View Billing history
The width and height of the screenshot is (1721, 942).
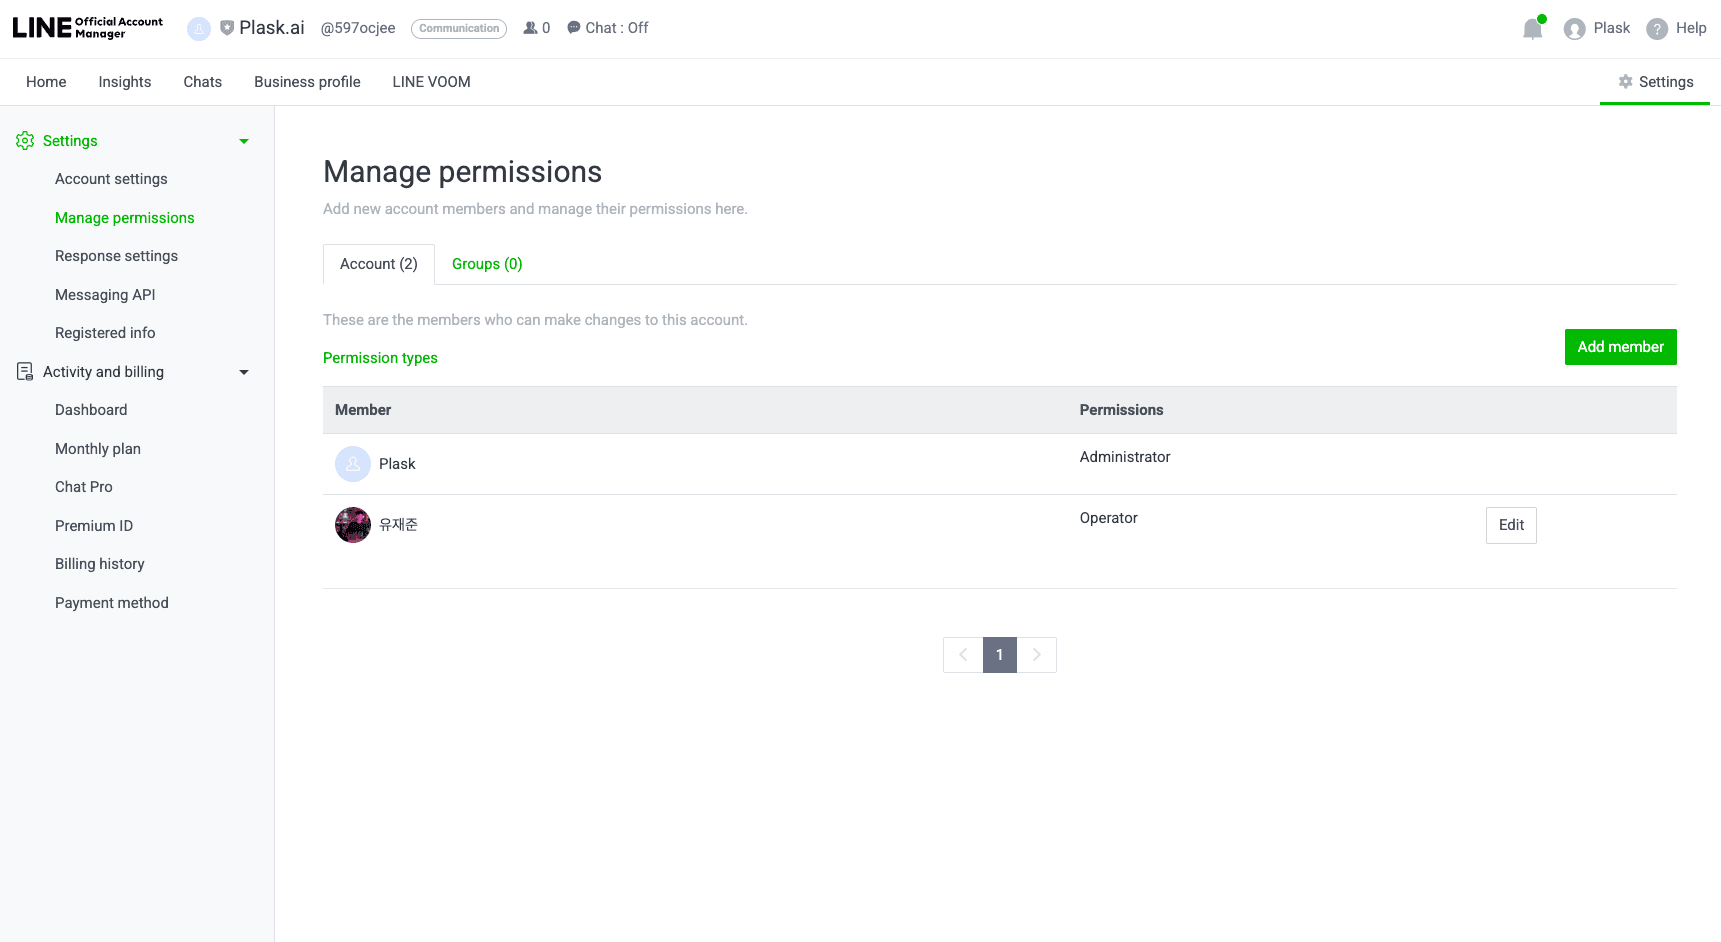pyautogui.click(x=100, y=564)
